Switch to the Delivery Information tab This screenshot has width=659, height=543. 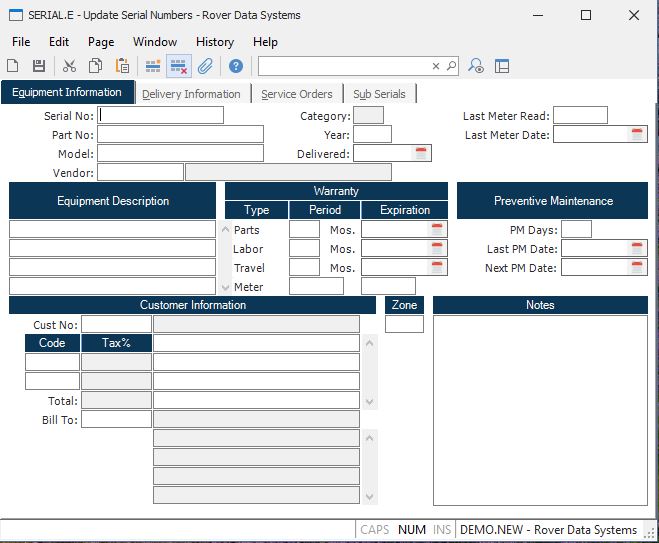pyautogui.click(x=191, y=94)
